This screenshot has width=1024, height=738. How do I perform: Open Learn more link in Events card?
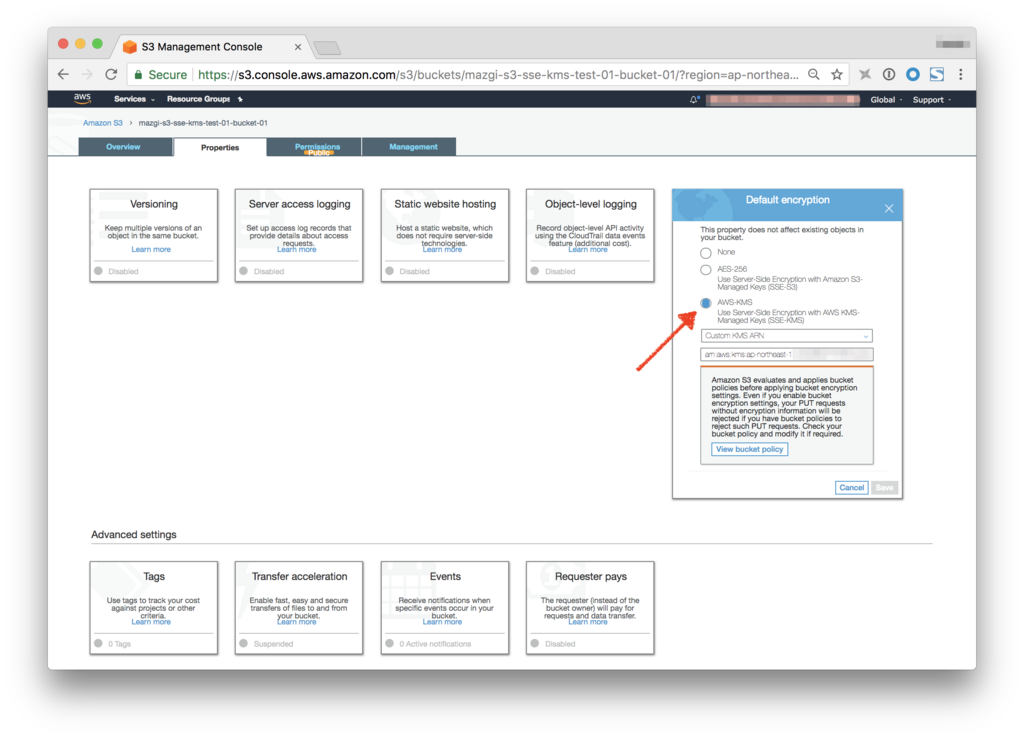coord(442,622)
